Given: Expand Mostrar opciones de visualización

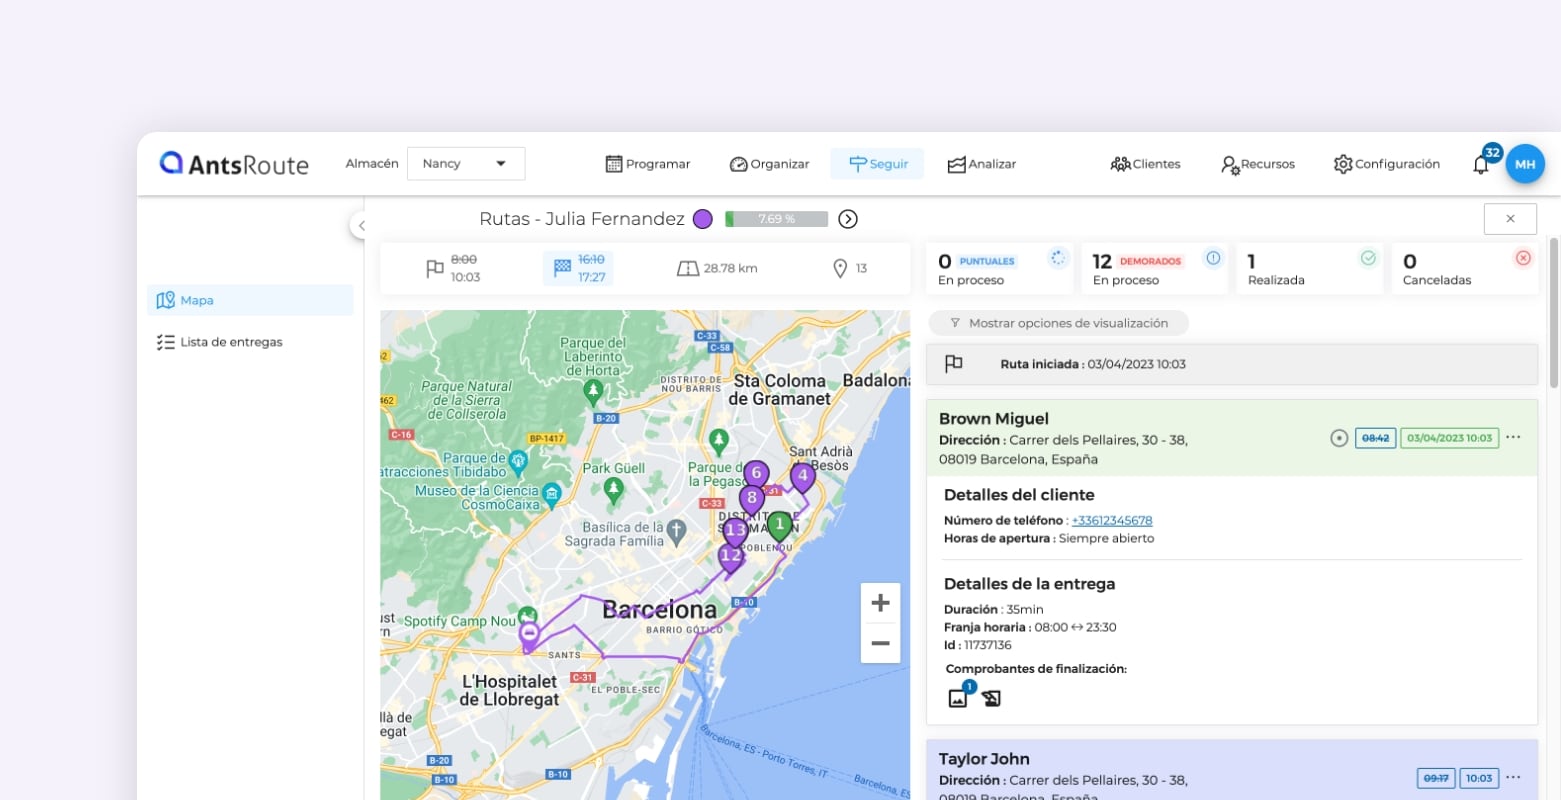Looking at the screenshot, I should 1058,323.
